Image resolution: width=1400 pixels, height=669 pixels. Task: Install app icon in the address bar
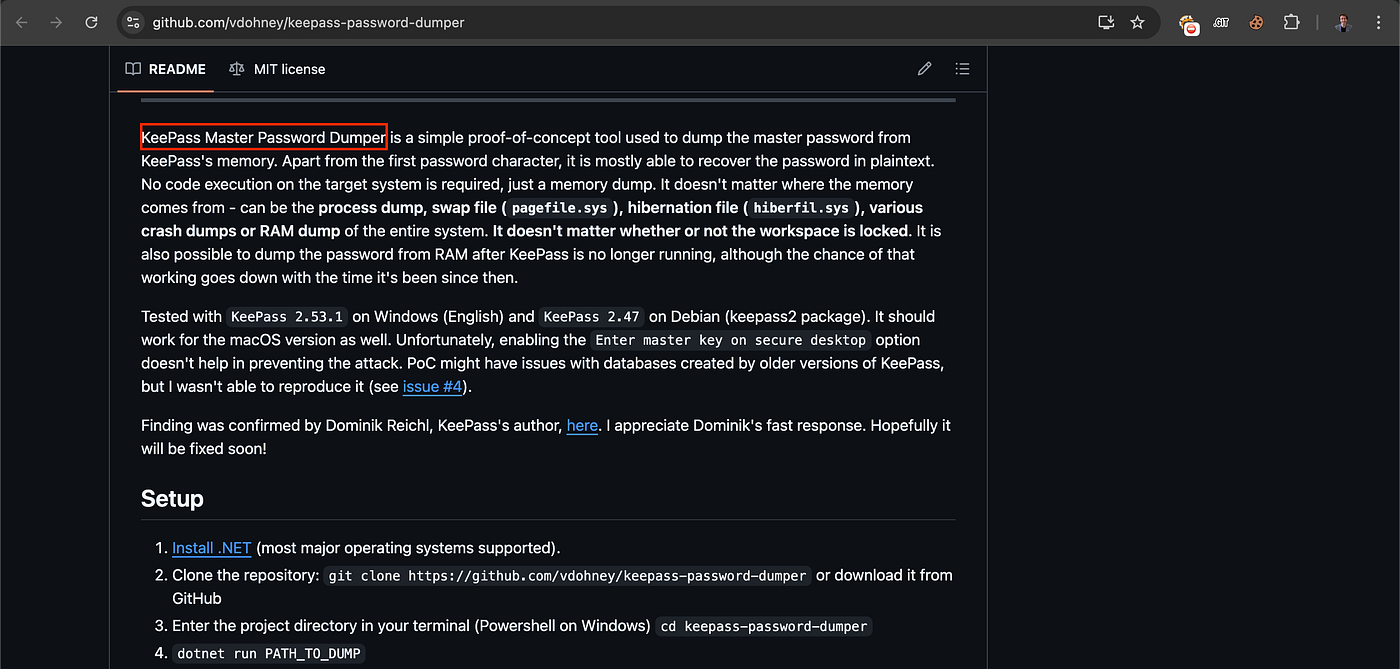pyautogui.click(x=1106, y=22)
